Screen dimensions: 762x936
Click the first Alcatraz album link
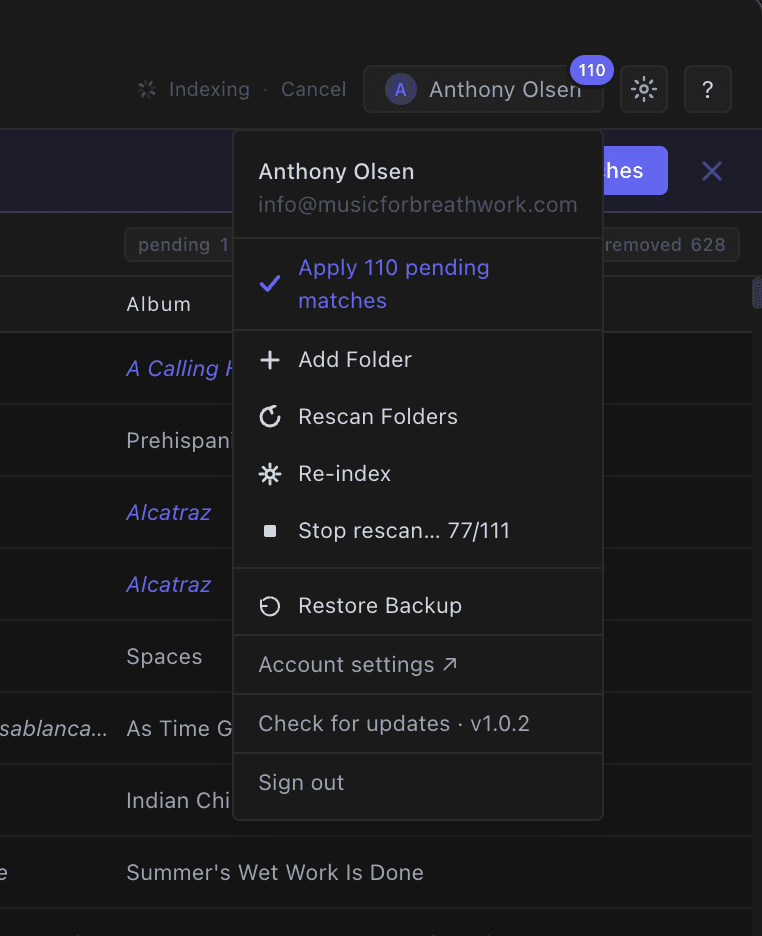pos(168,513)
